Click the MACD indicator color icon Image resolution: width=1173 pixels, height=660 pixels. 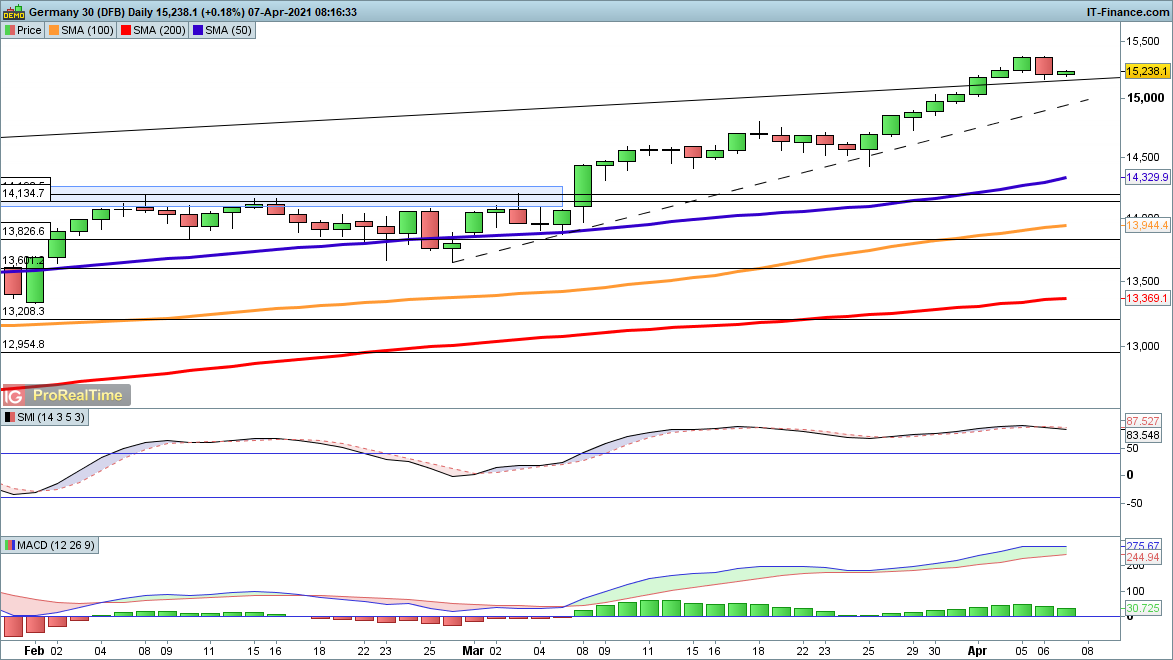coord(10,545)
